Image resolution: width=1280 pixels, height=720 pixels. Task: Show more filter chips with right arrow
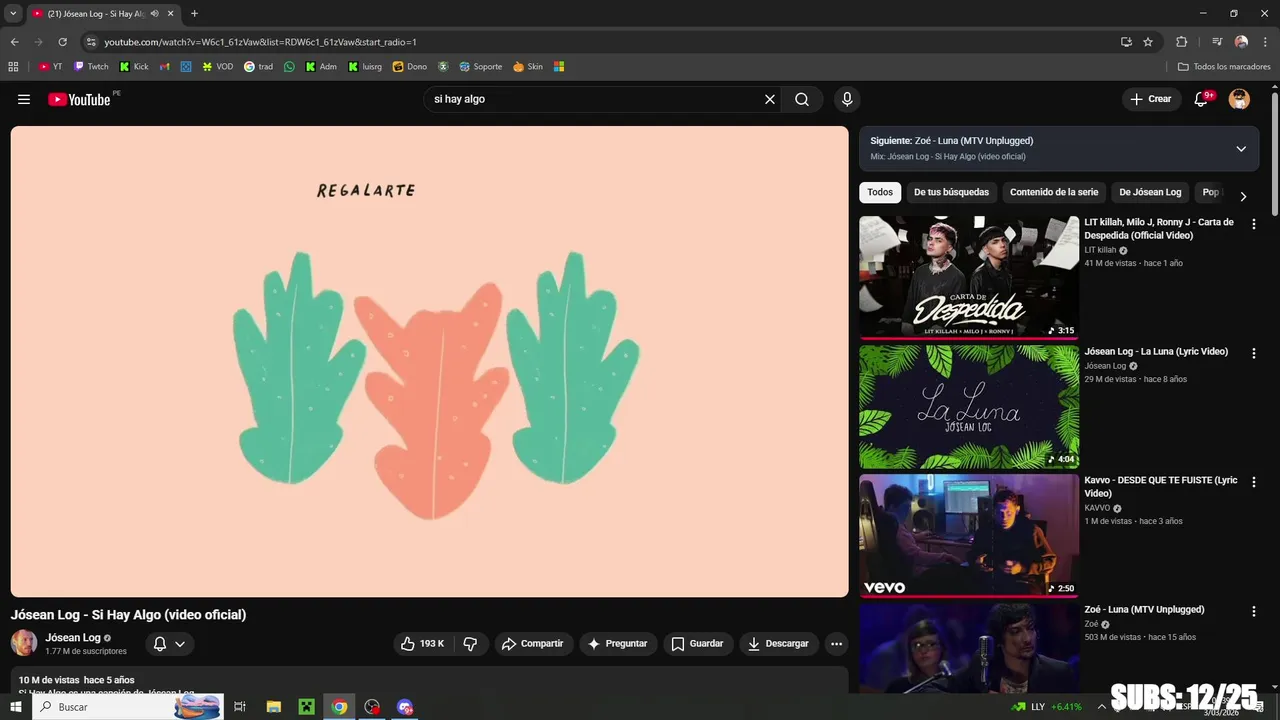1243,196
